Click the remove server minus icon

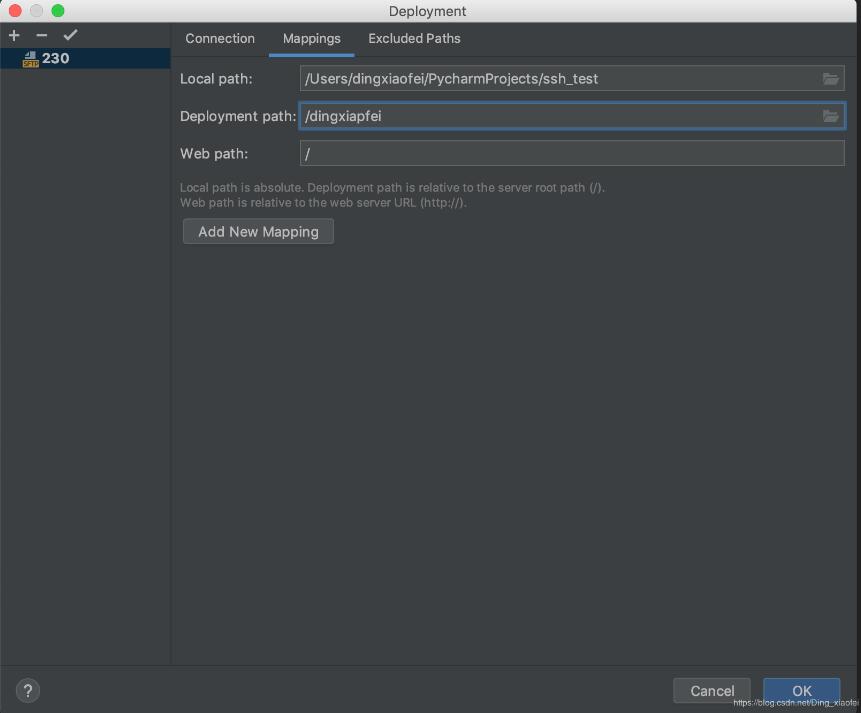point(42,35)
